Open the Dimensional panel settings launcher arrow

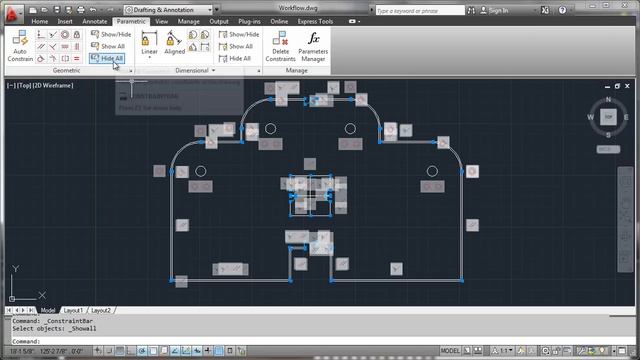[259, 71]
